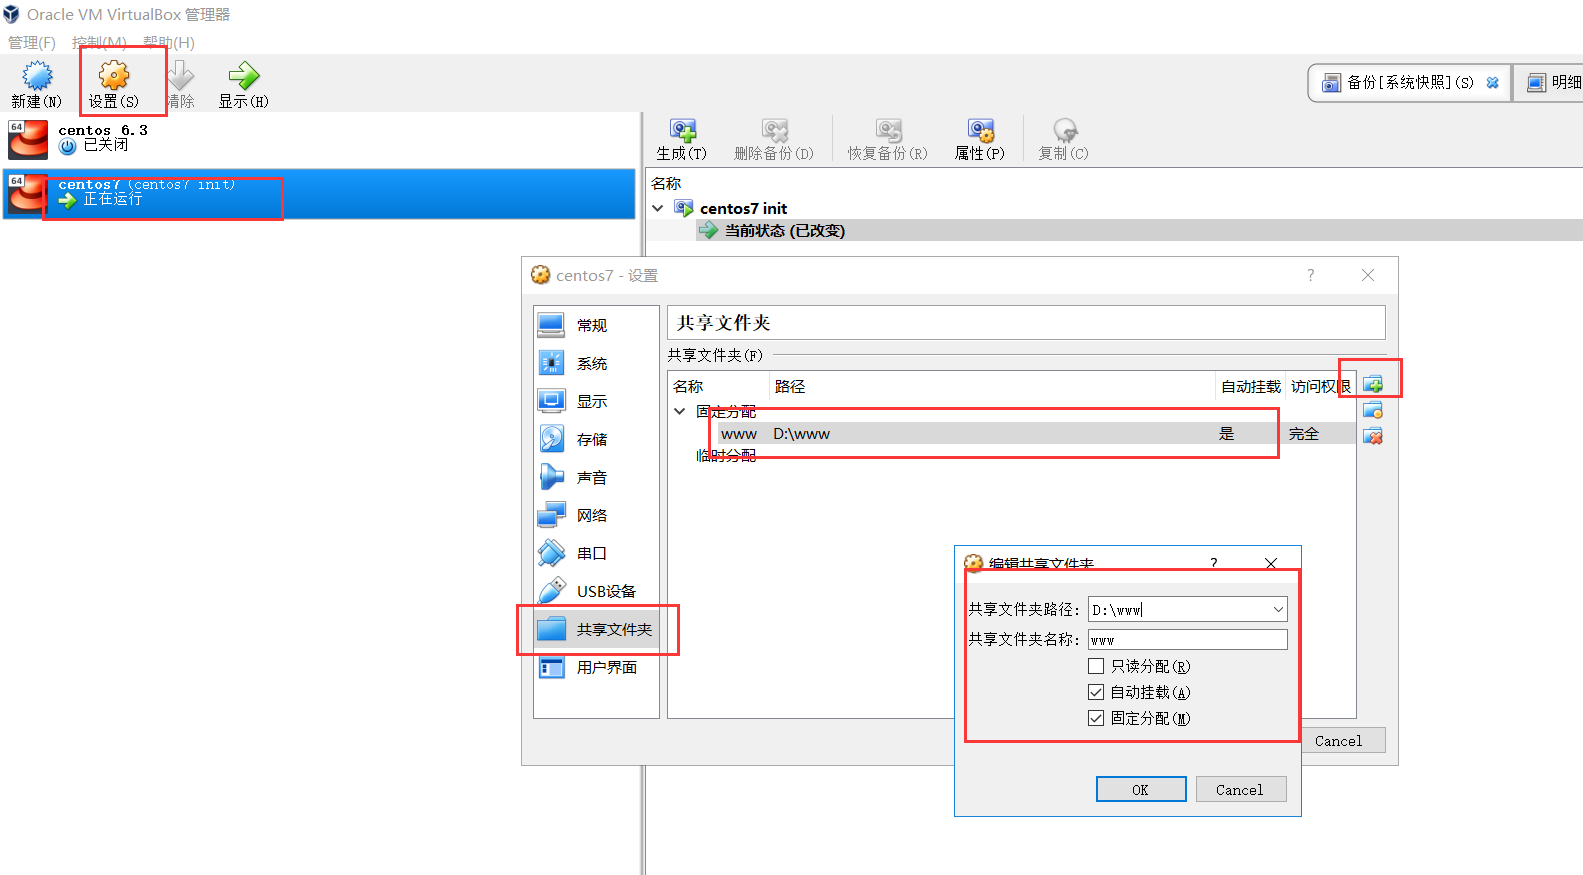Click the Show (显示) green arrow icon

click(243, 76)
